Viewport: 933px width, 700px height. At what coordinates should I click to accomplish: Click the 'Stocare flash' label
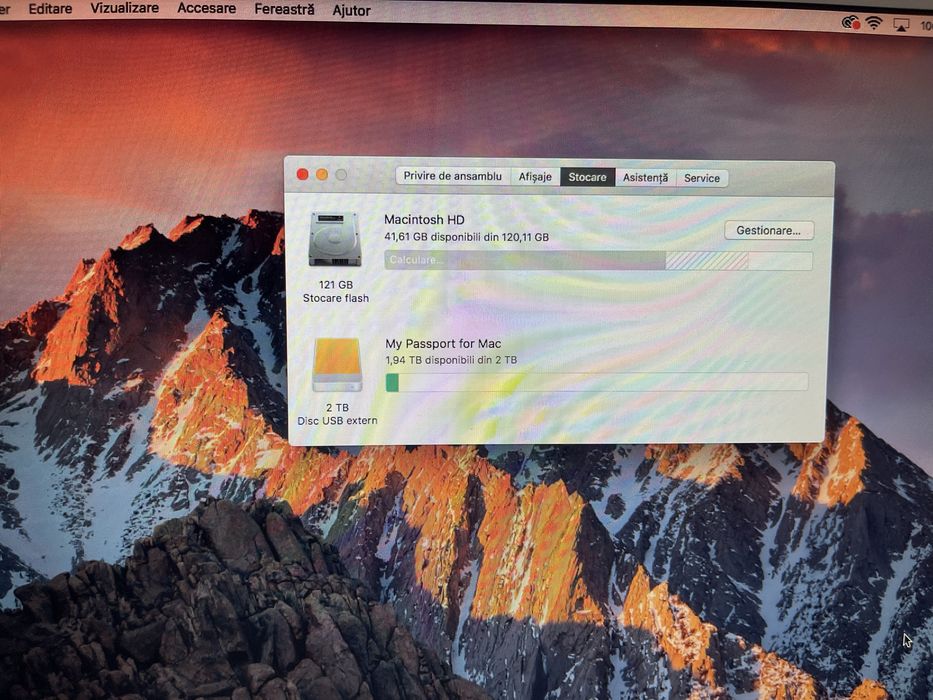pyautogui.click(x=336, y=298)
